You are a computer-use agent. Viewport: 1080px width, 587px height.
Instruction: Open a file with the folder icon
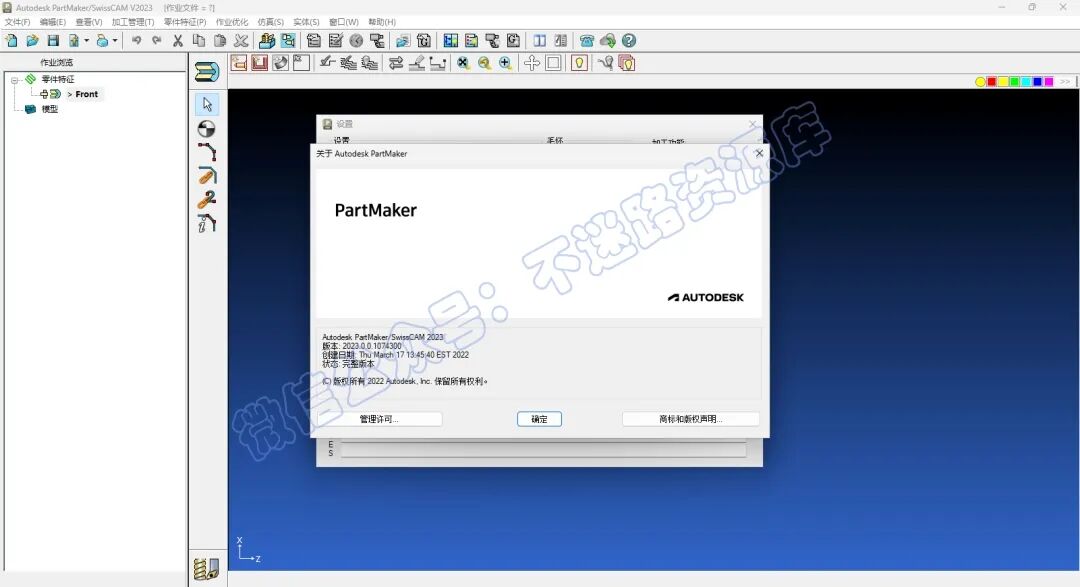32,41
